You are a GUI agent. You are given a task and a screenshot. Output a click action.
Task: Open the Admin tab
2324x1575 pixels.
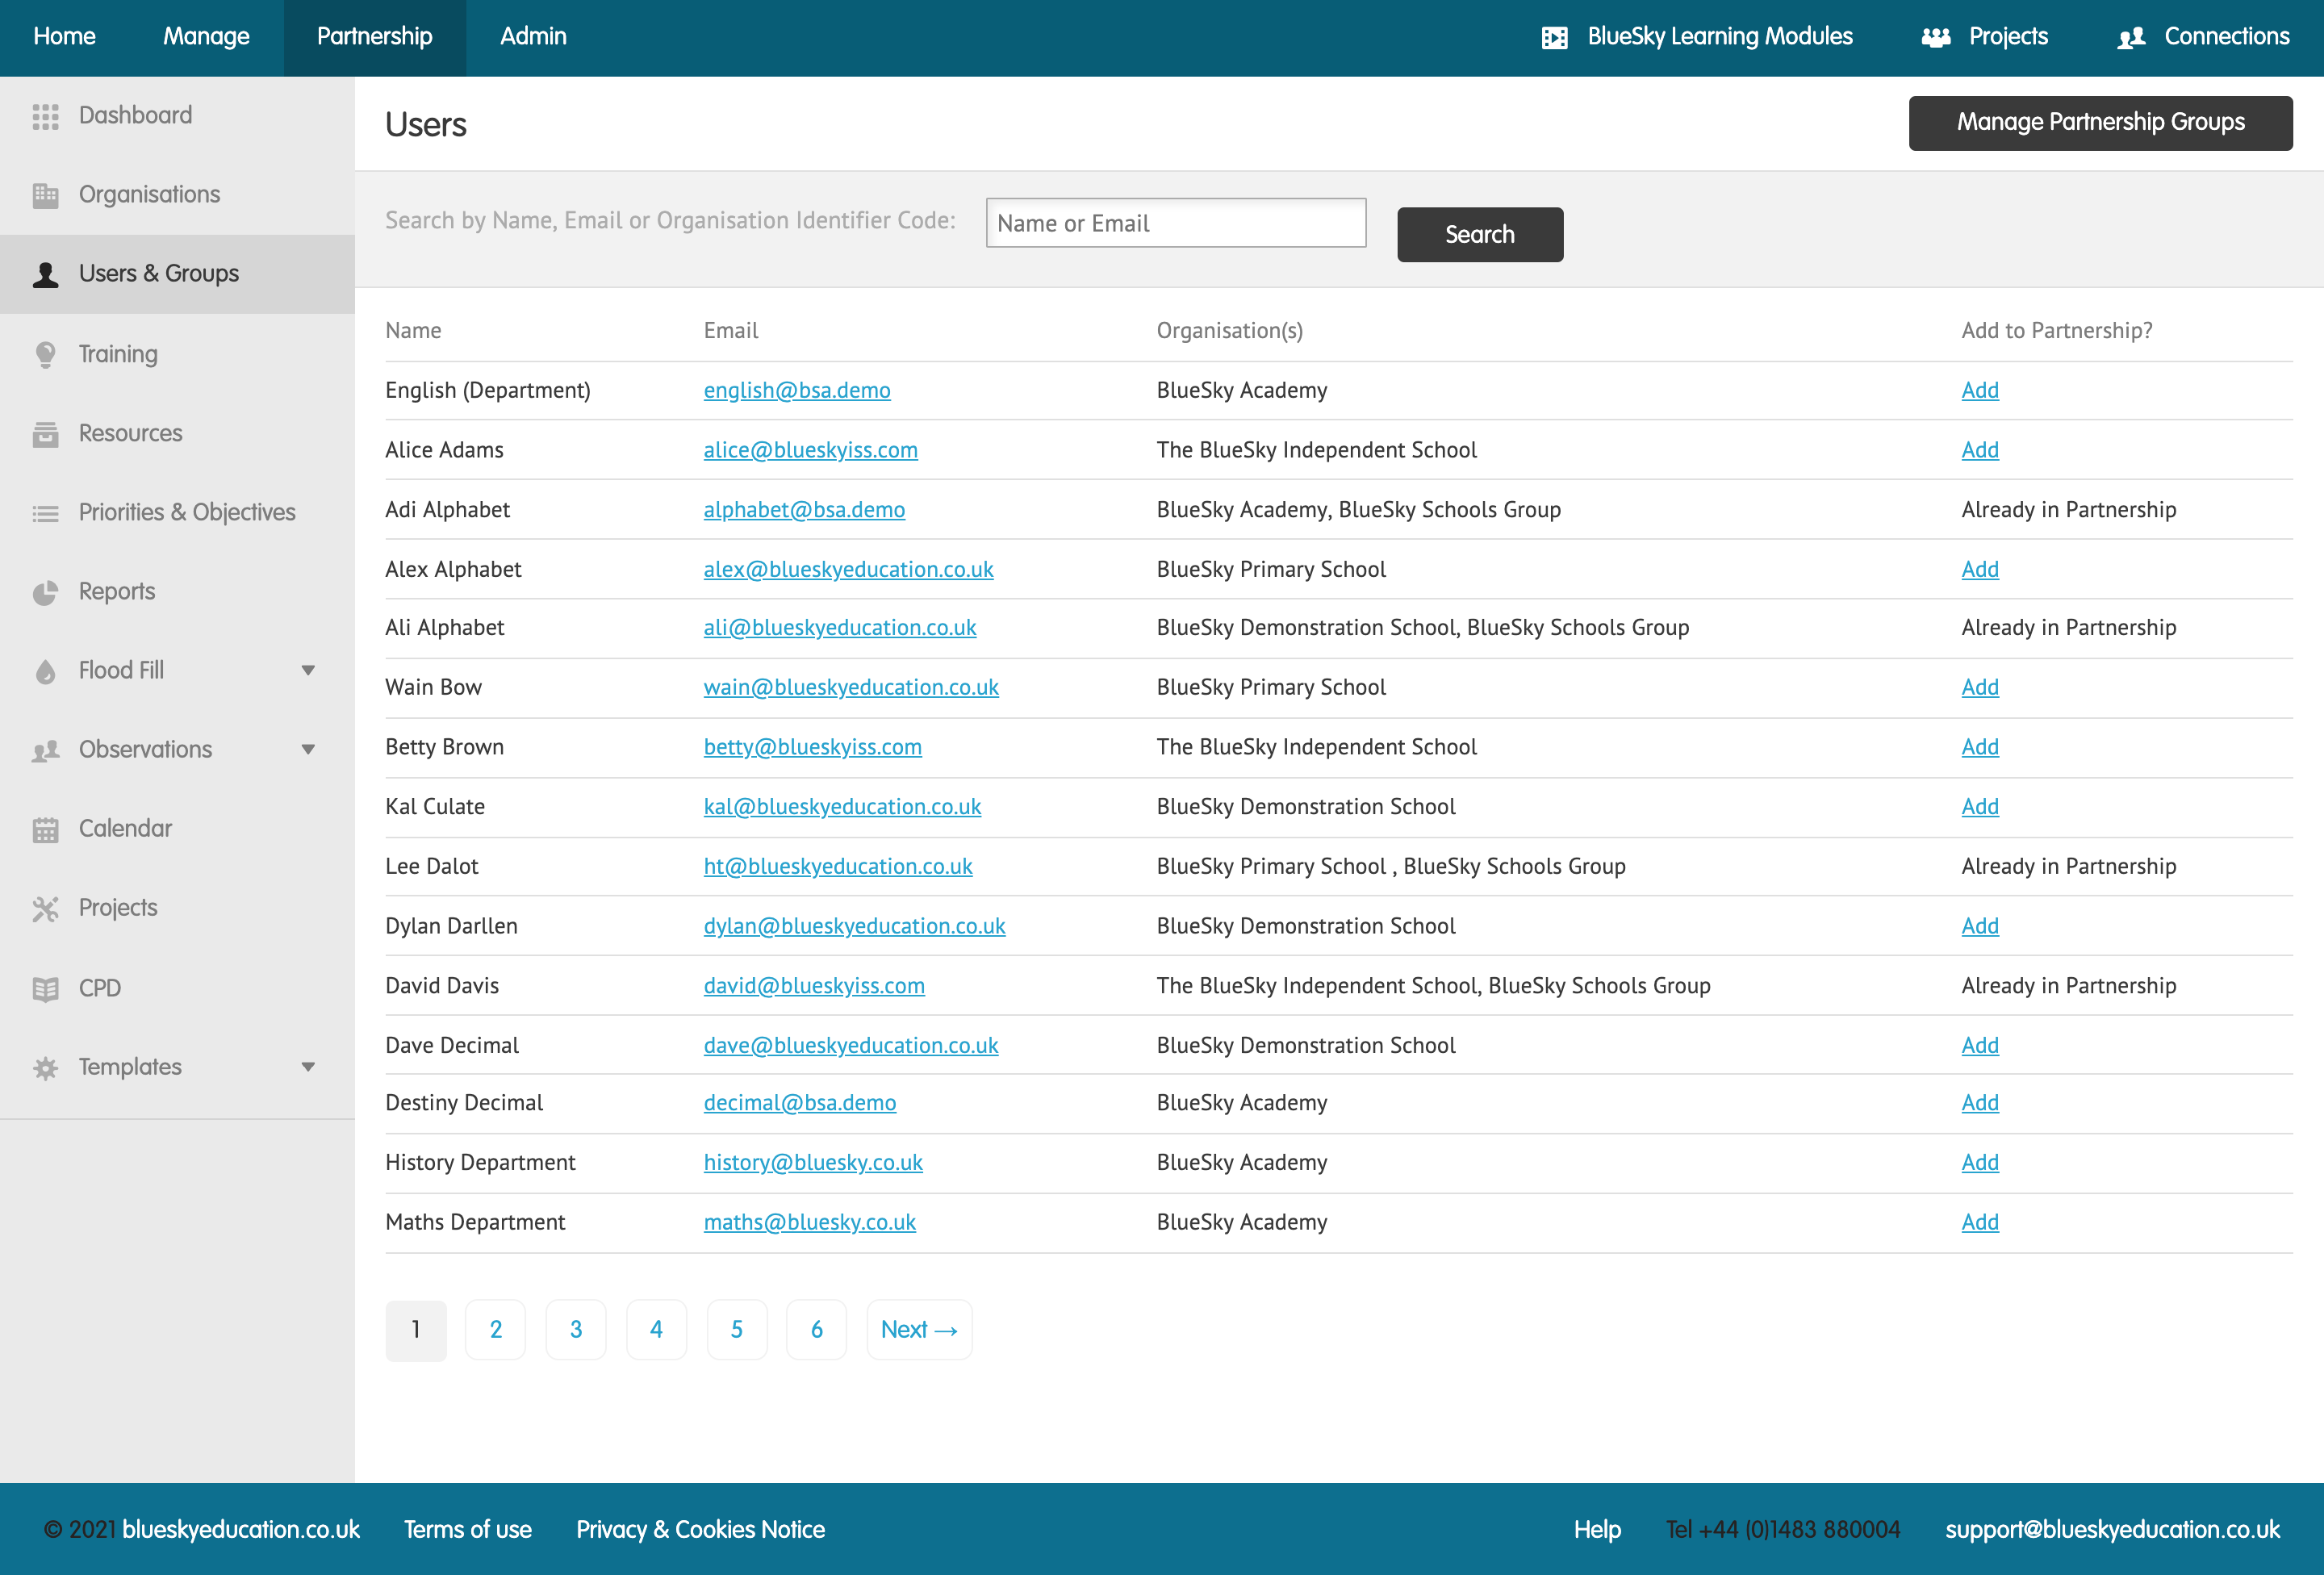tap(533, 37)
